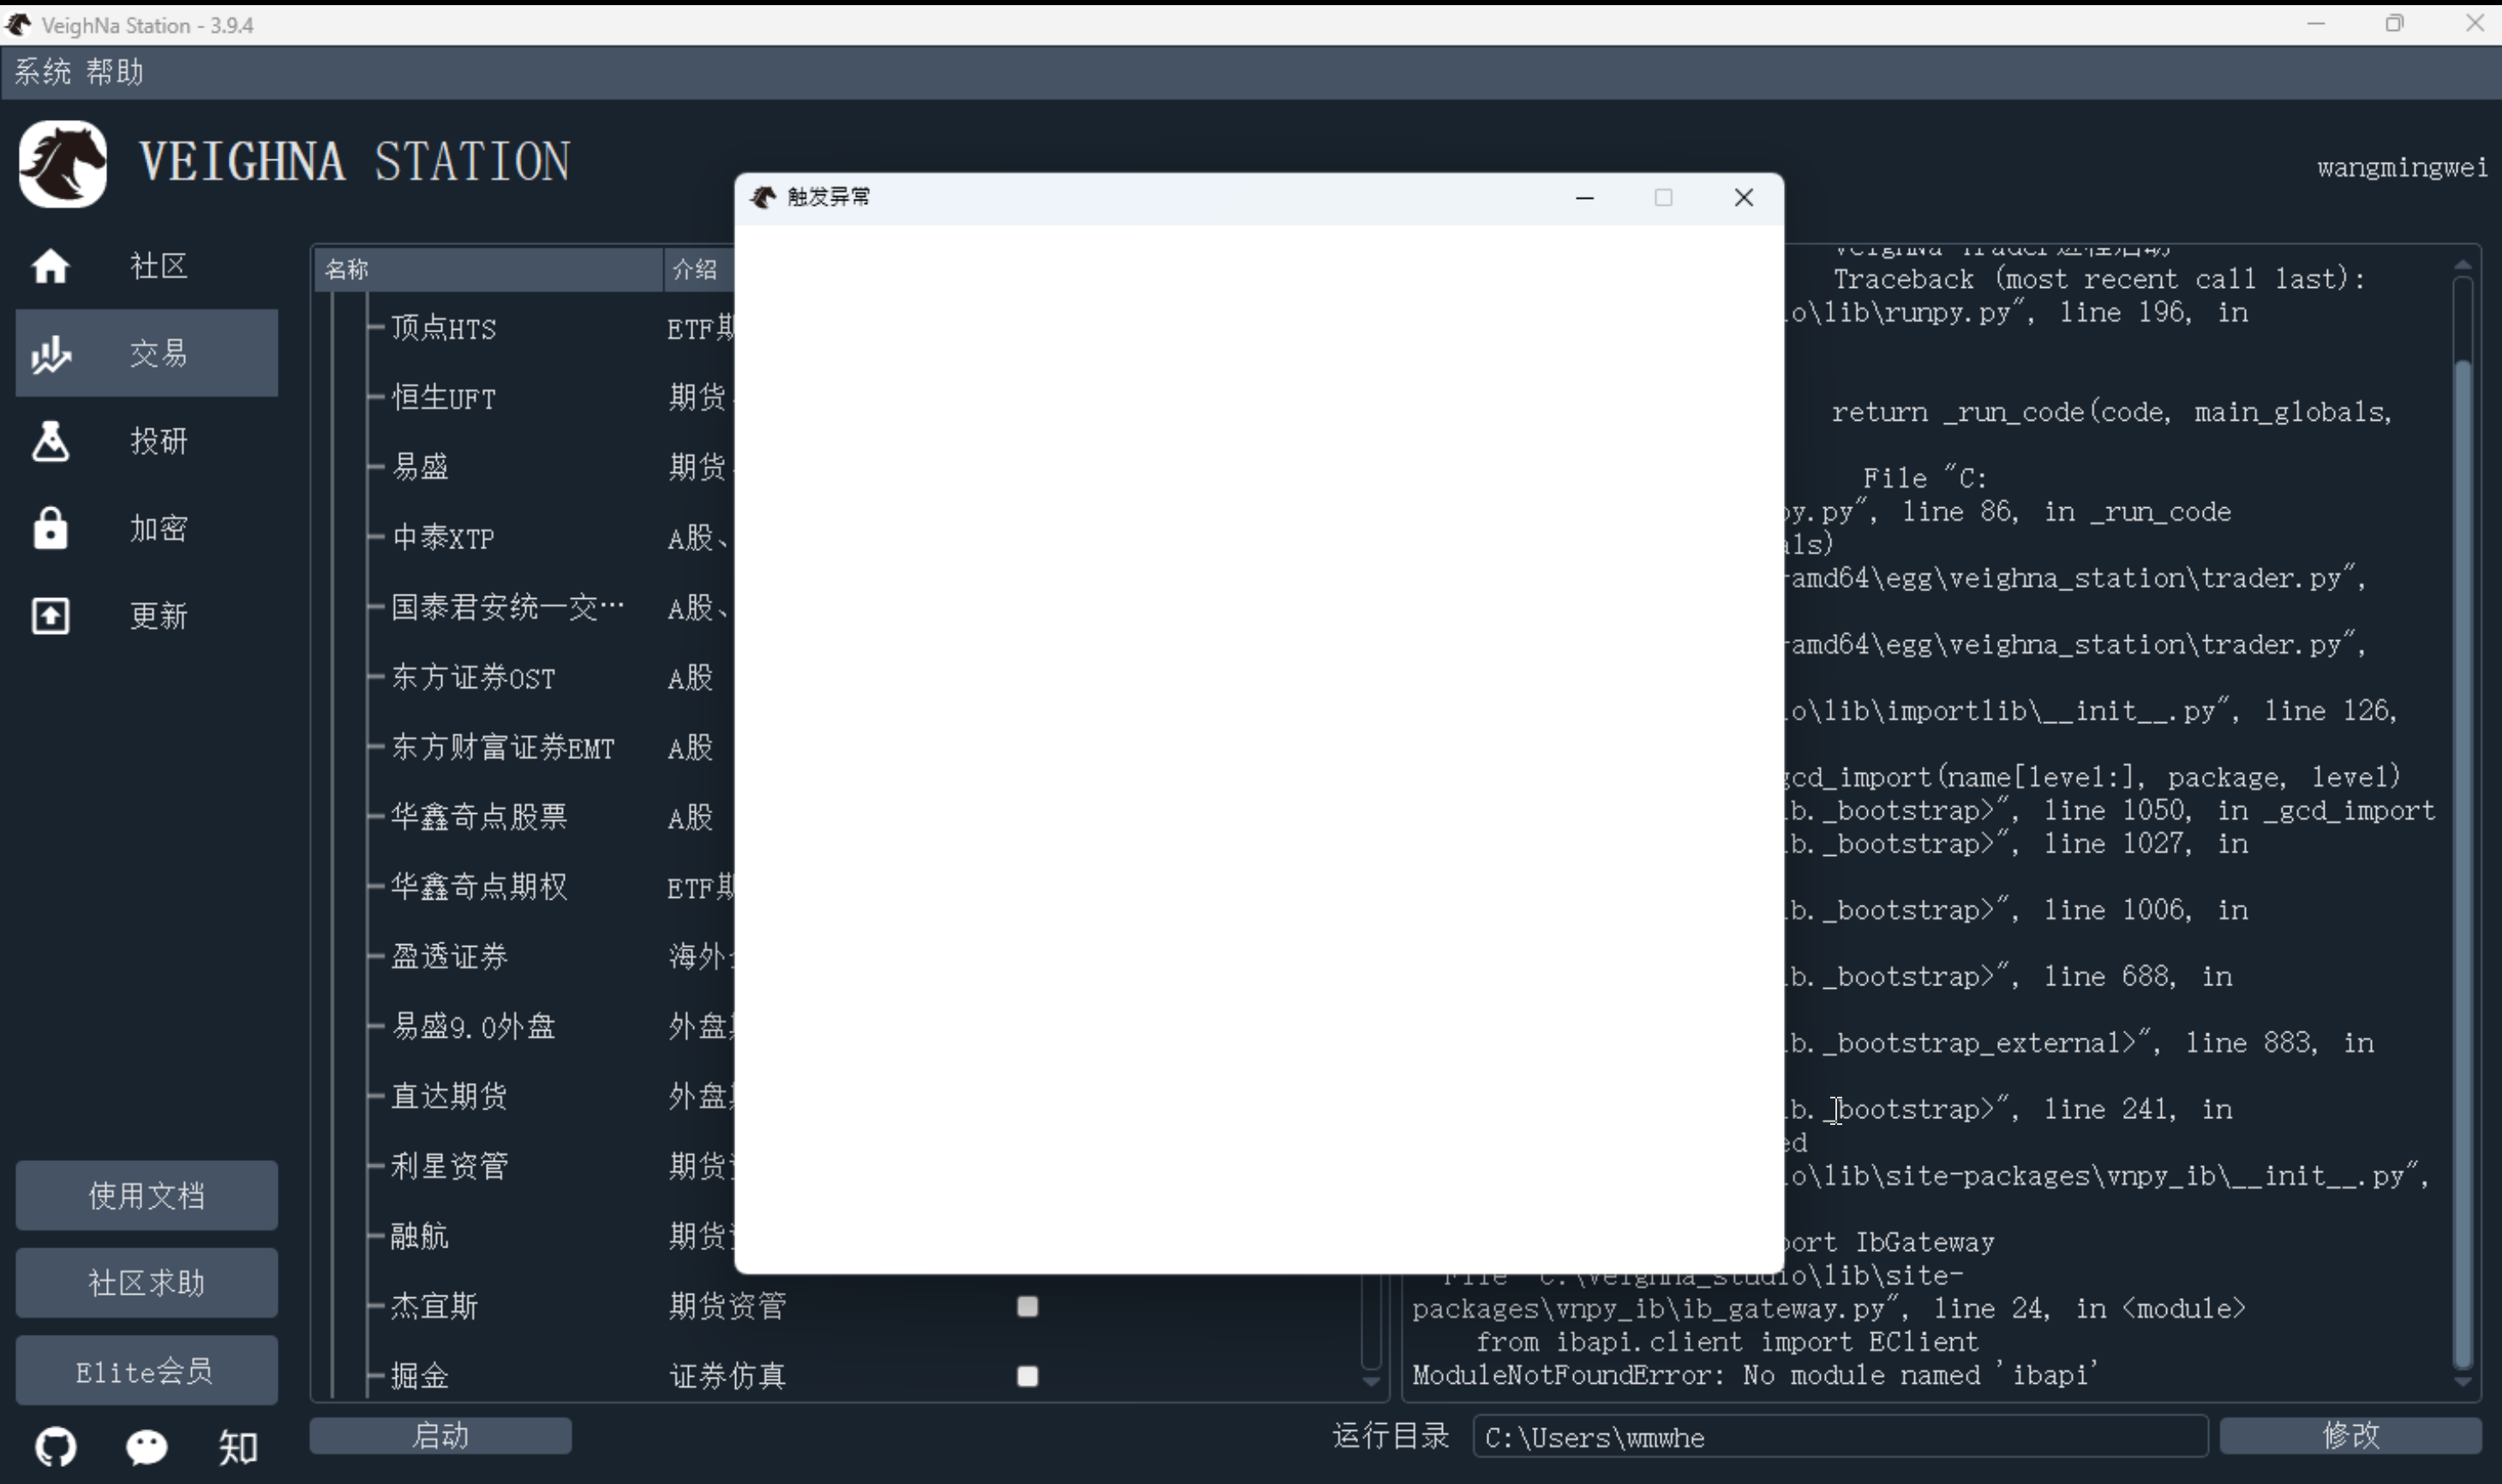
Task: Select the 易盛 row
Action: pos(420,467)
